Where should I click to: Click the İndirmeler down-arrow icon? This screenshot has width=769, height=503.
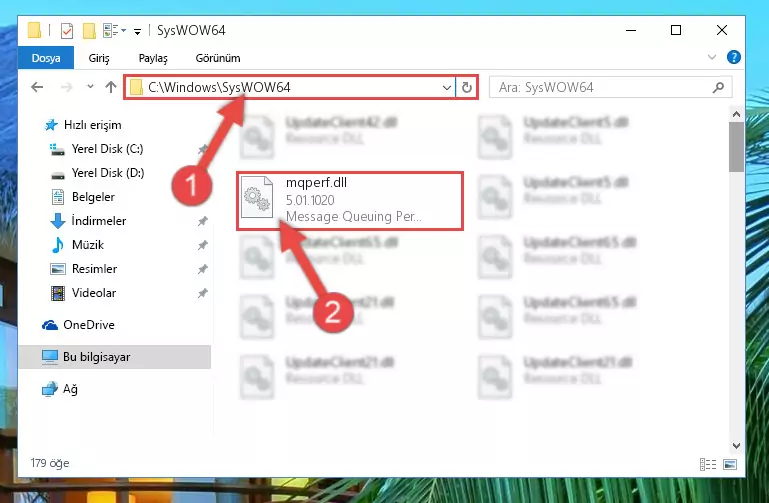click(57, 221)
